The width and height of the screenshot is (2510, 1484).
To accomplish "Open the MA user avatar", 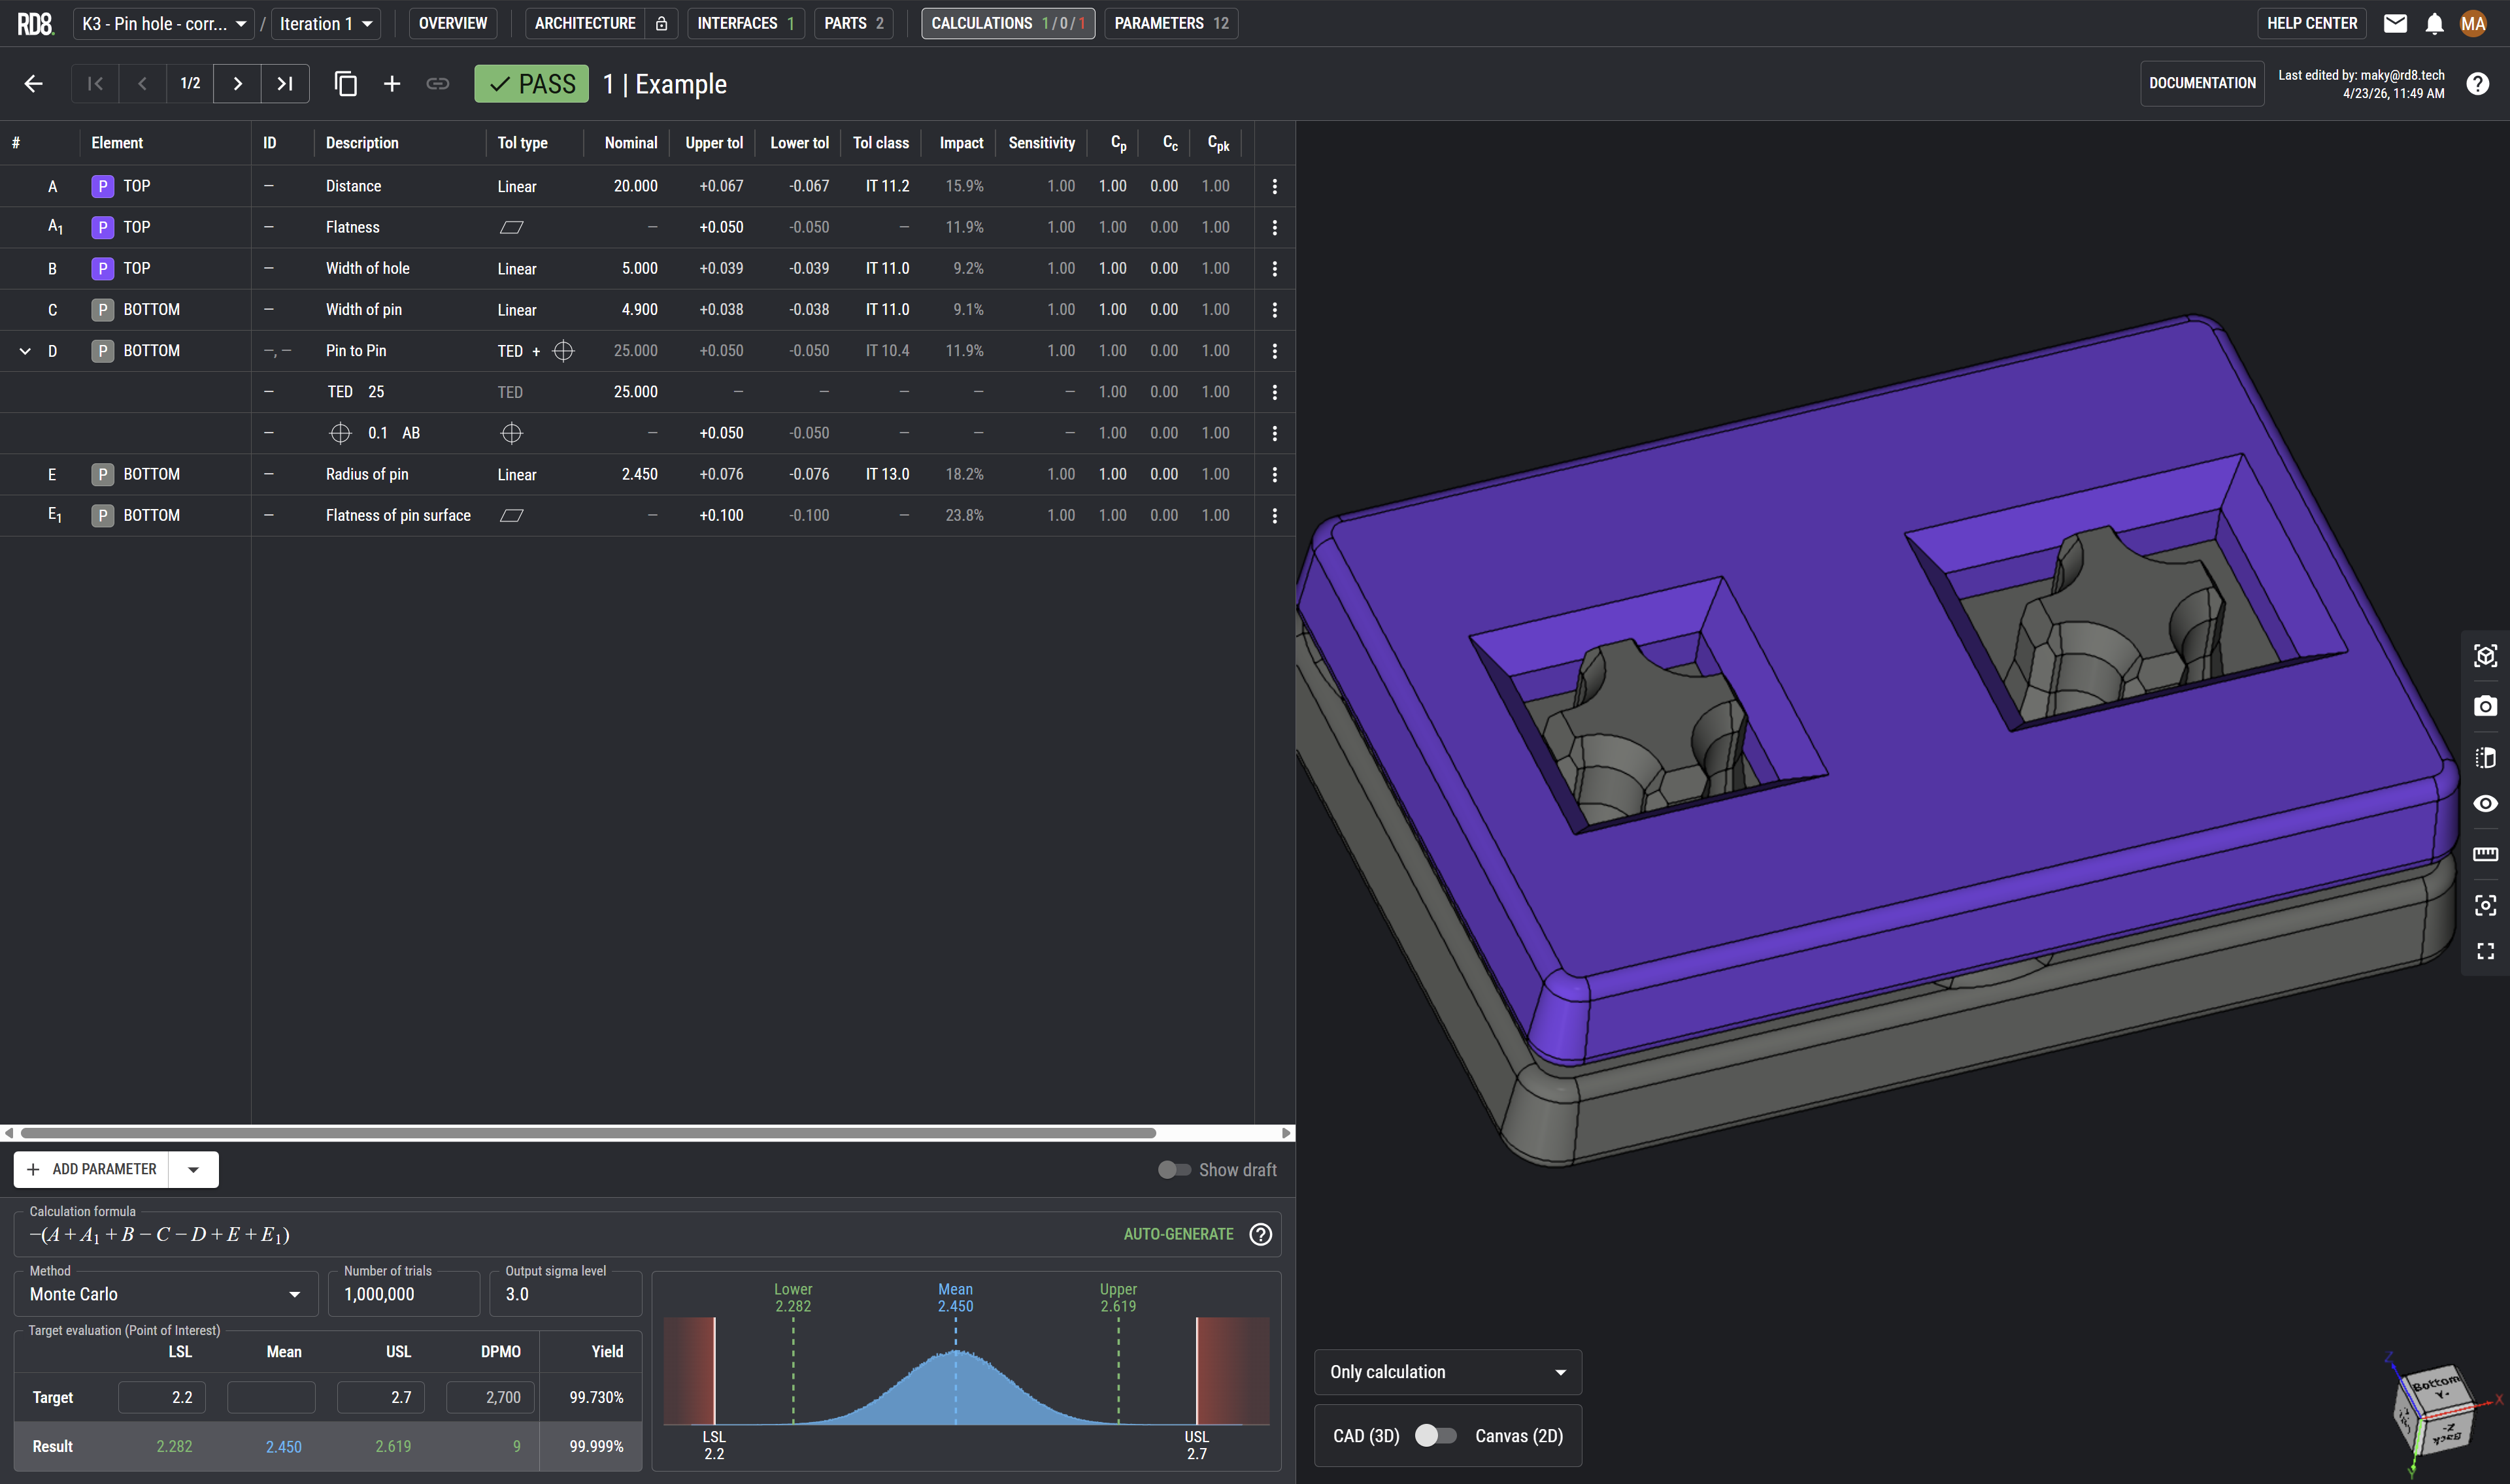I will 2473,23.
